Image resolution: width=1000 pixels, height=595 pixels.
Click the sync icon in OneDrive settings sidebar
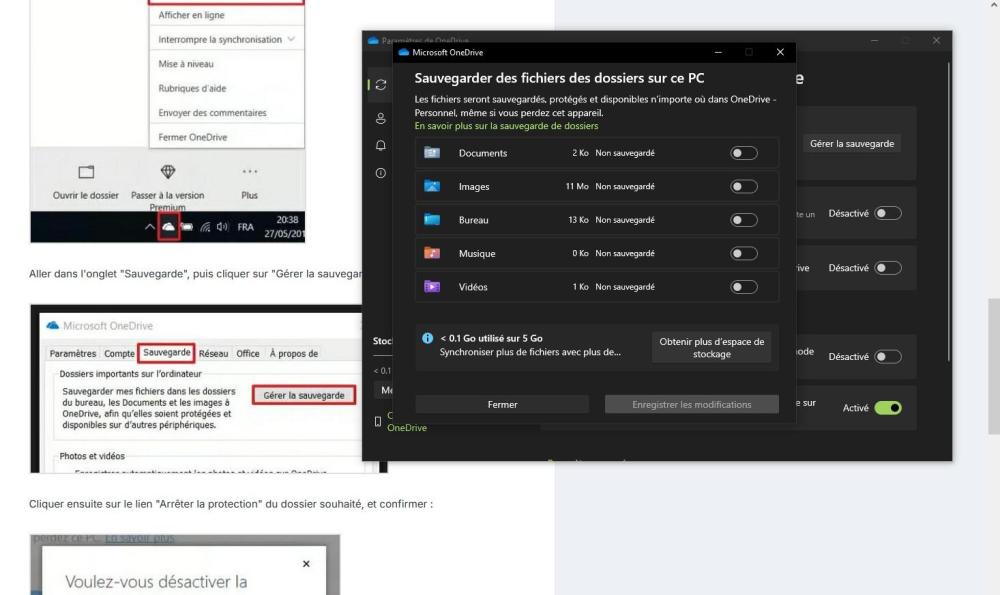click(x=381, y=85)
